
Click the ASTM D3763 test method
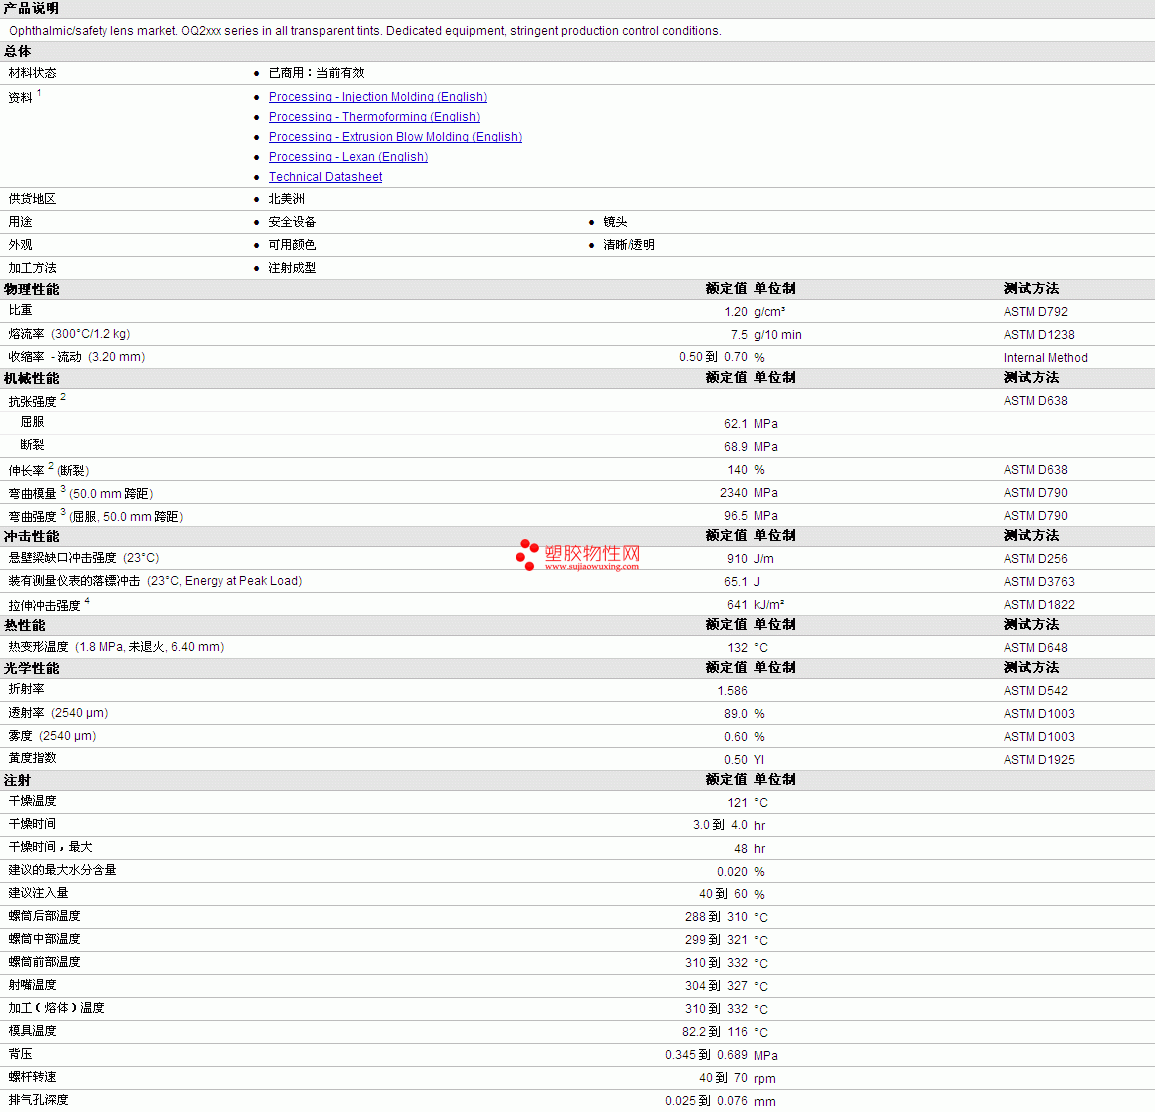1039,581
